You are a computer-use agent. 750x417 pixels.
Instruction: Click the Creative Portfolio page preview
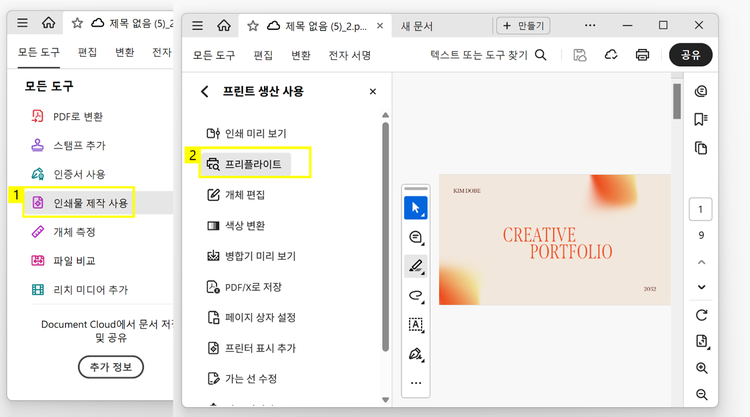point(555,240)
